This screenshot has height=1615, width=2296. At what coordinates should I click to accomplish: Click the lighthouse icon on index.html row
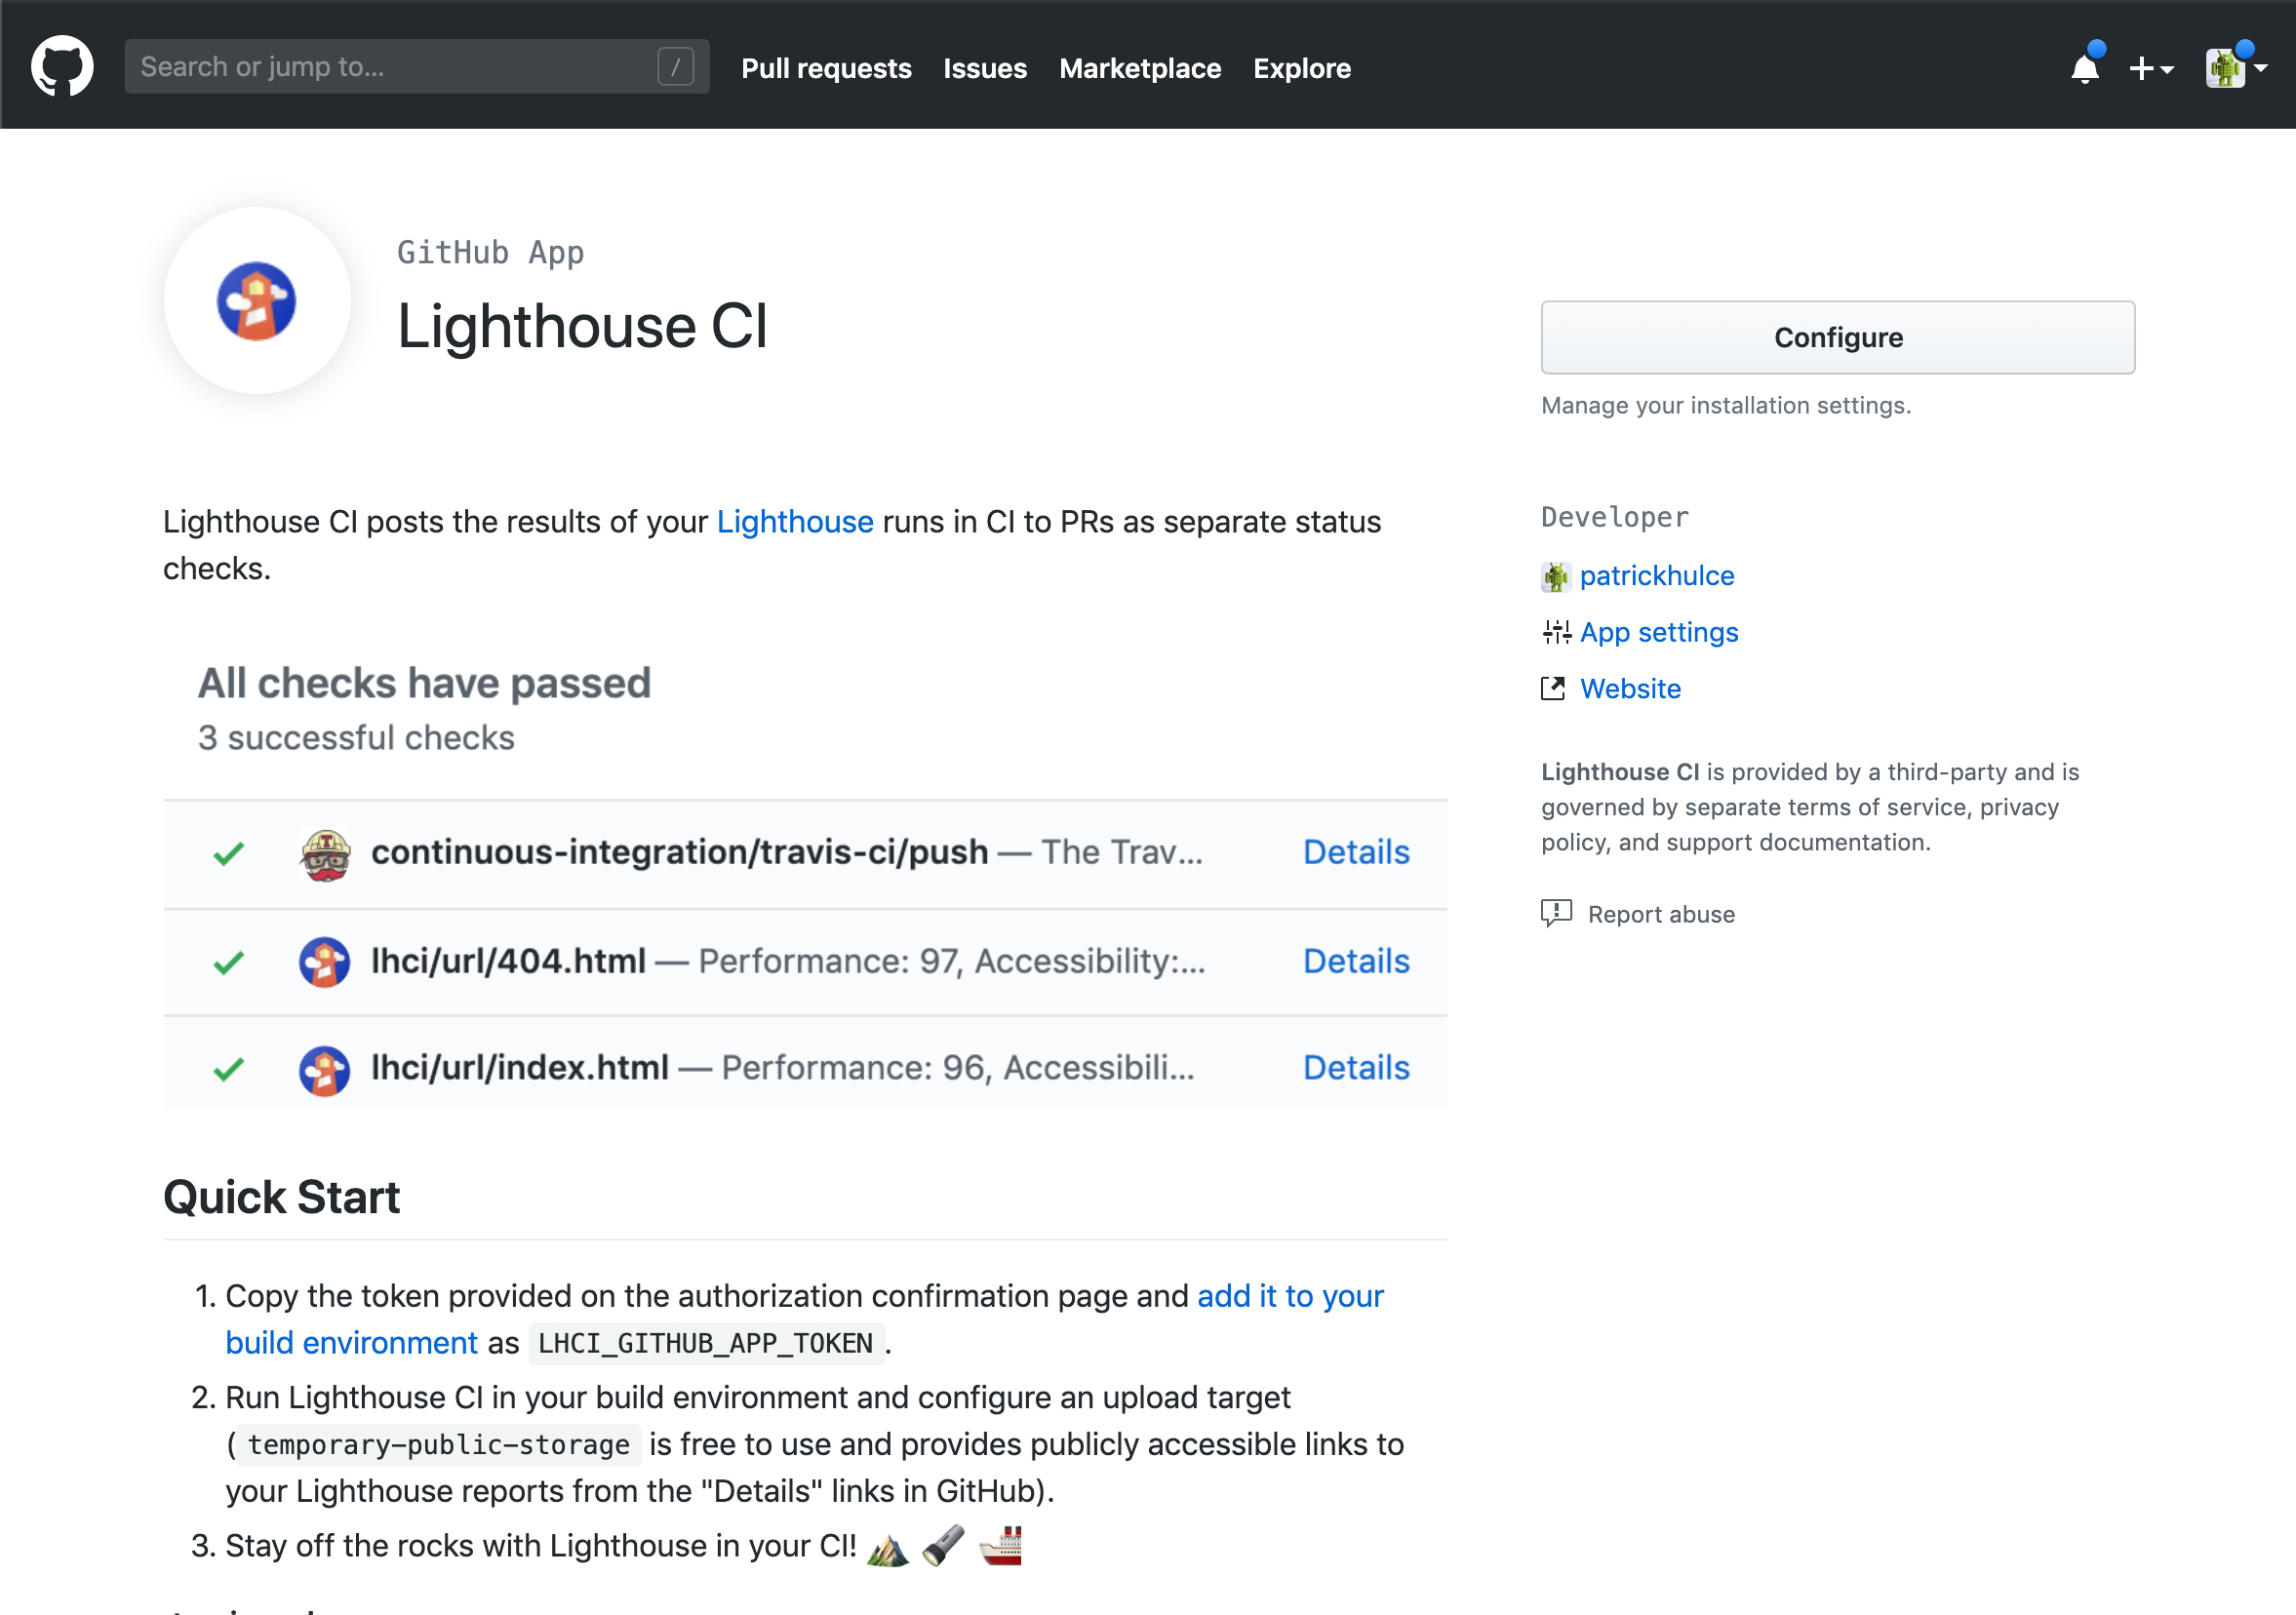click(325, 1071)
